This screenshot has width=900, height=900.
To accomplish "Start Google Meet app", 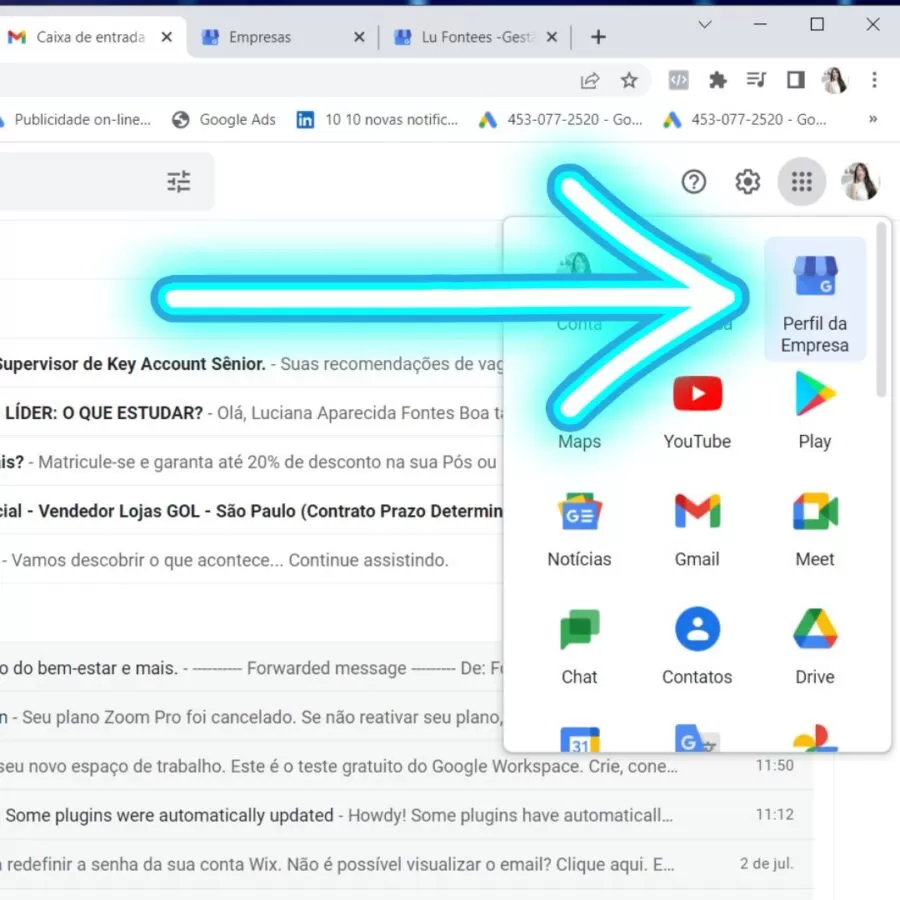I will 814,530.
